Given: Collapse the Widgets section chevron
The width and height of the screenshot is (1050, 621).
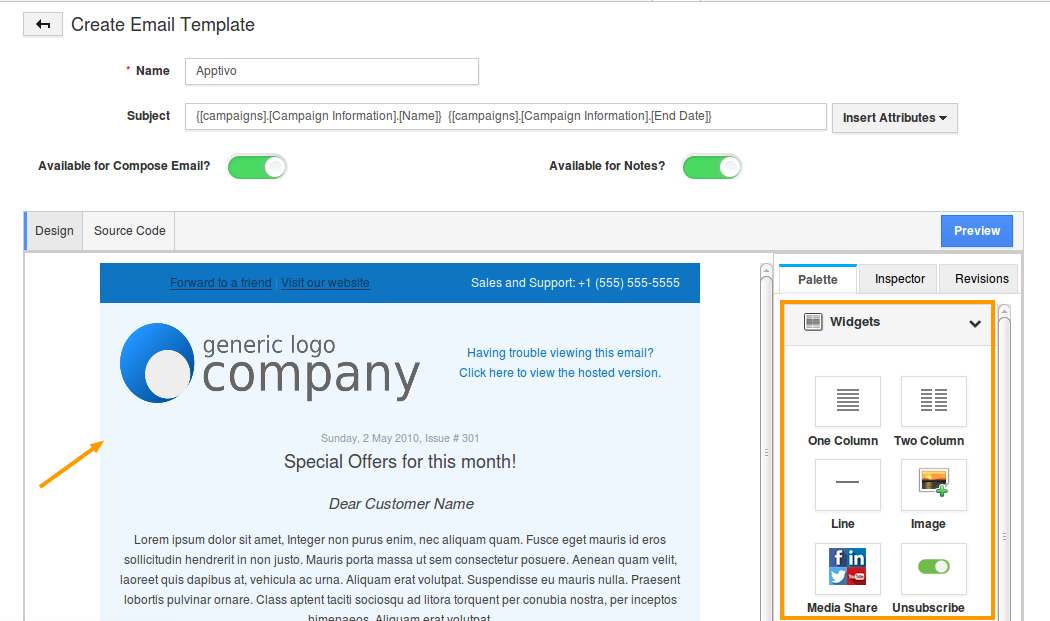Looking at the screenshot, I should point(975,324).
